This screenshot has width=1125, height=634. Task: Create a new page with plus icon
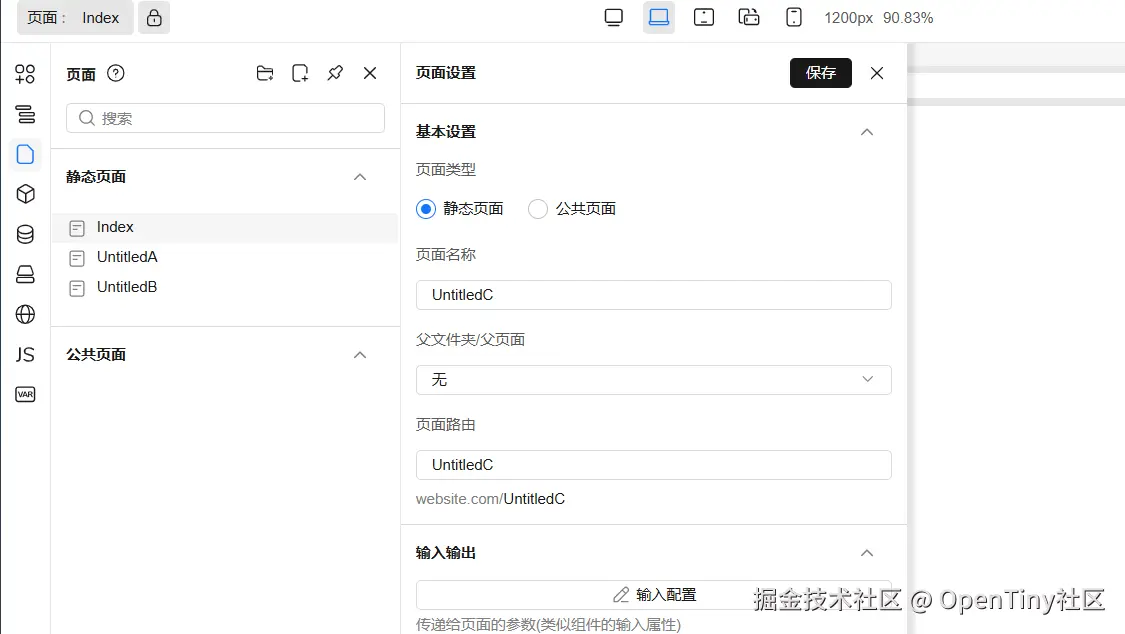(x=300, y=73)
